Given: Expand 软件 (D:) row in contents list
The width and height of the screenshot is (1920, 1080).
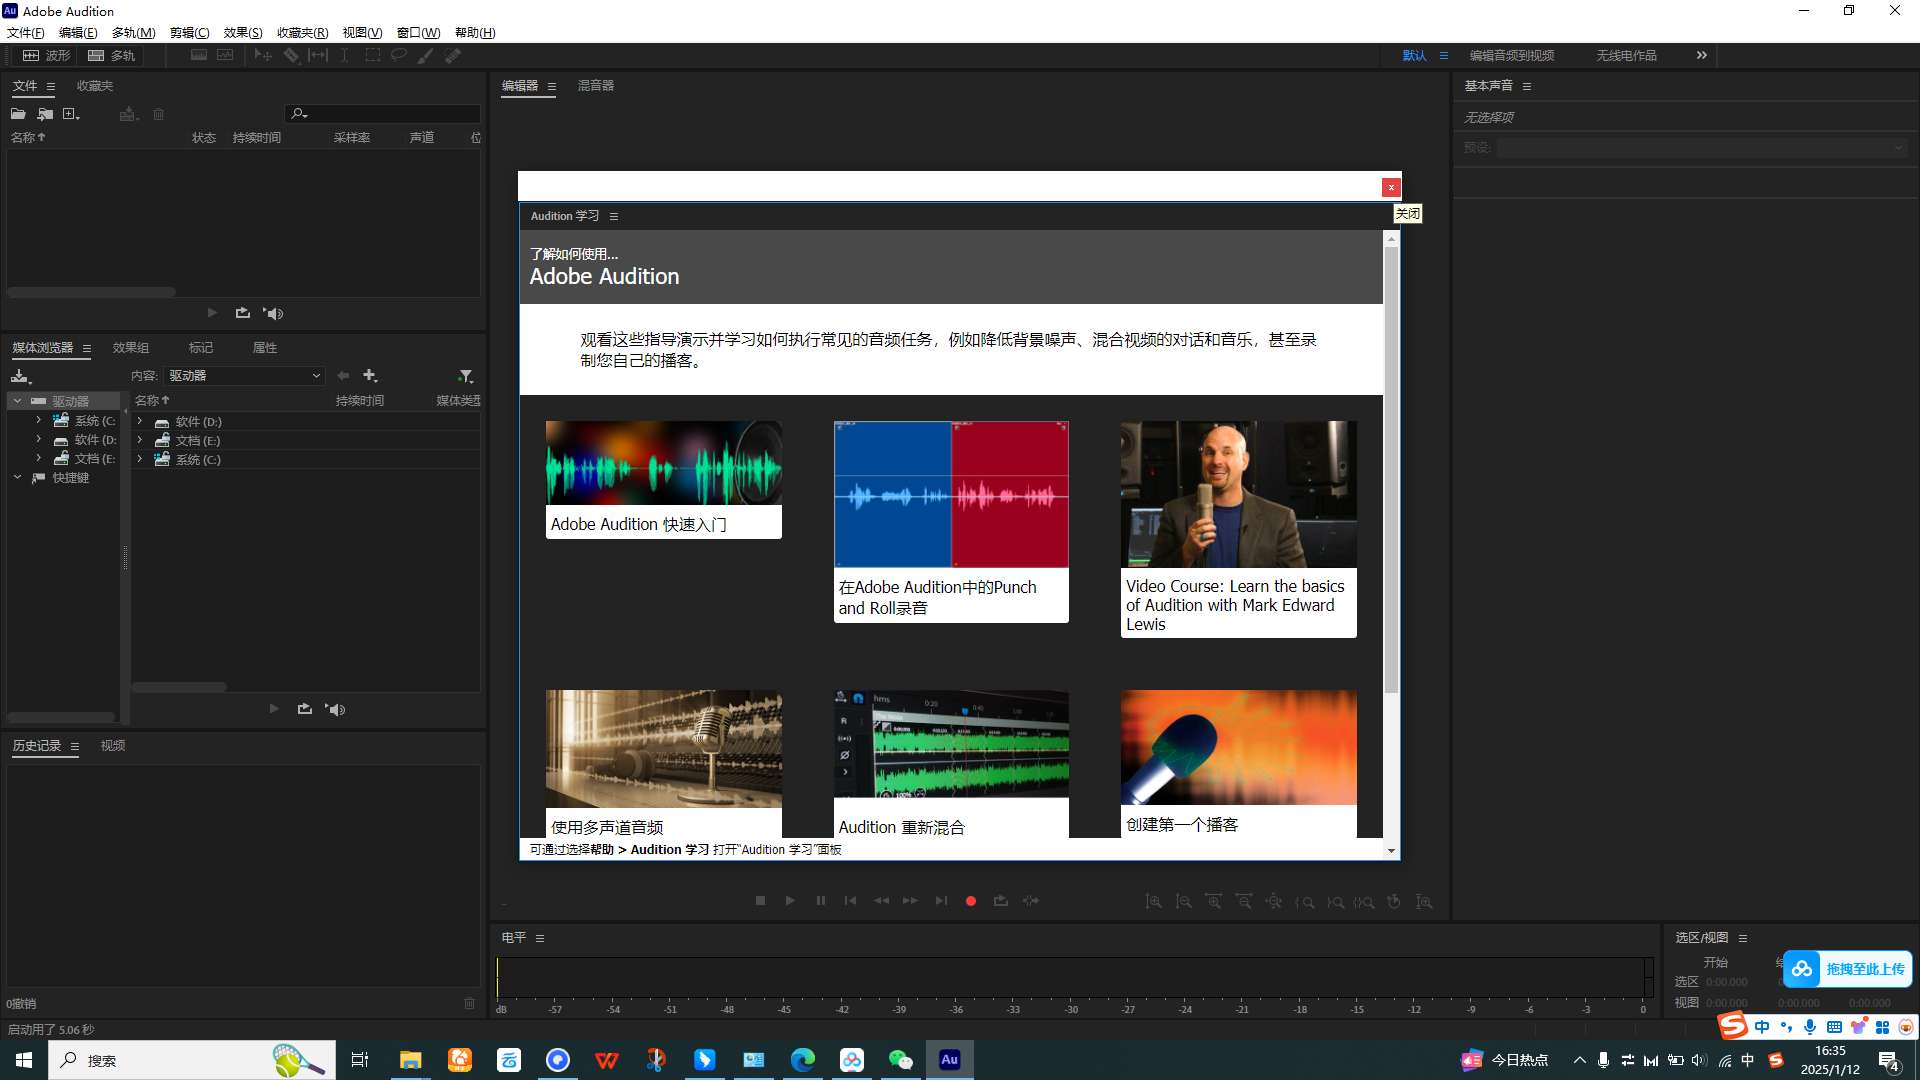Looking at the screenshot, I should pos(140,421).
